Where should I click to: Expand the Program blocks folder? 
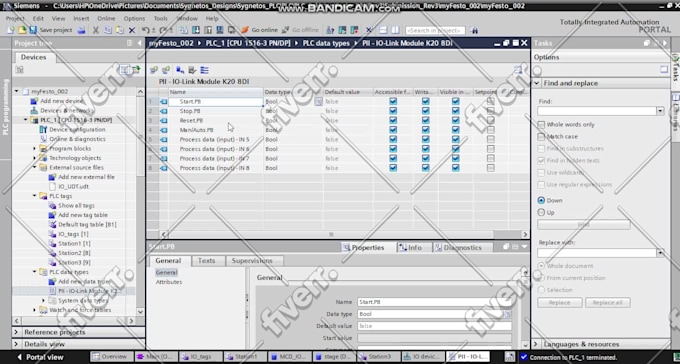[x=34, y=148]
